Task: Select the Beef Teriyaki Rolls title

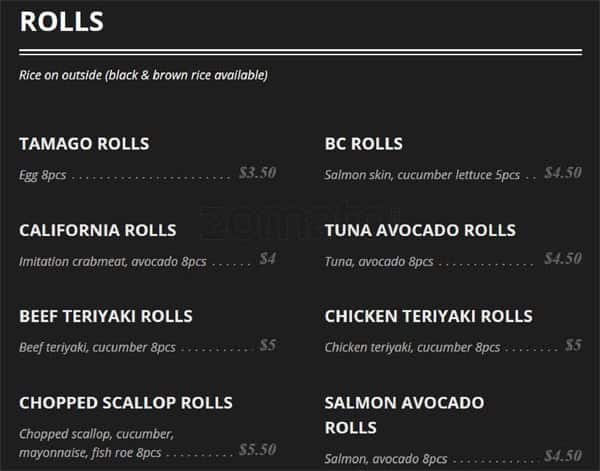Action: 106,316
